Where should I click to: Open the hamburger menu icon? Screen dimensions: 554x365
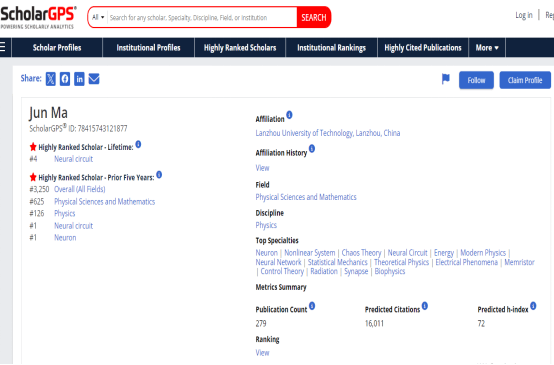[x=3, y=47]
